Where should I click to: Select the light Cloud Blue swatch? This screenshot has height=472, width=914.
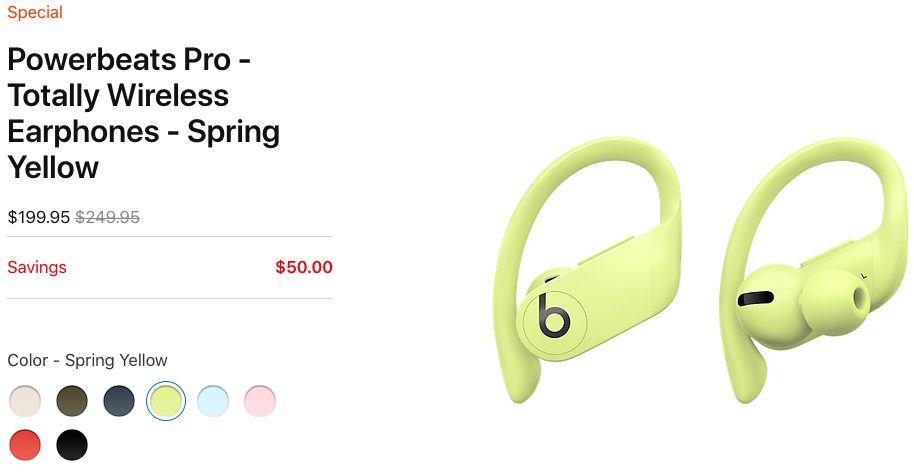(213, 401)
